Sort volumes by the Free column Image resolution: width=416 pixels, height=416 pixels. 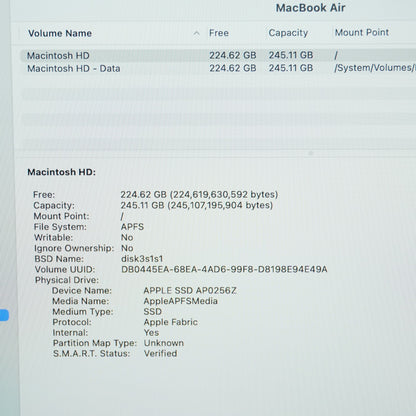(x=219, y=33)
